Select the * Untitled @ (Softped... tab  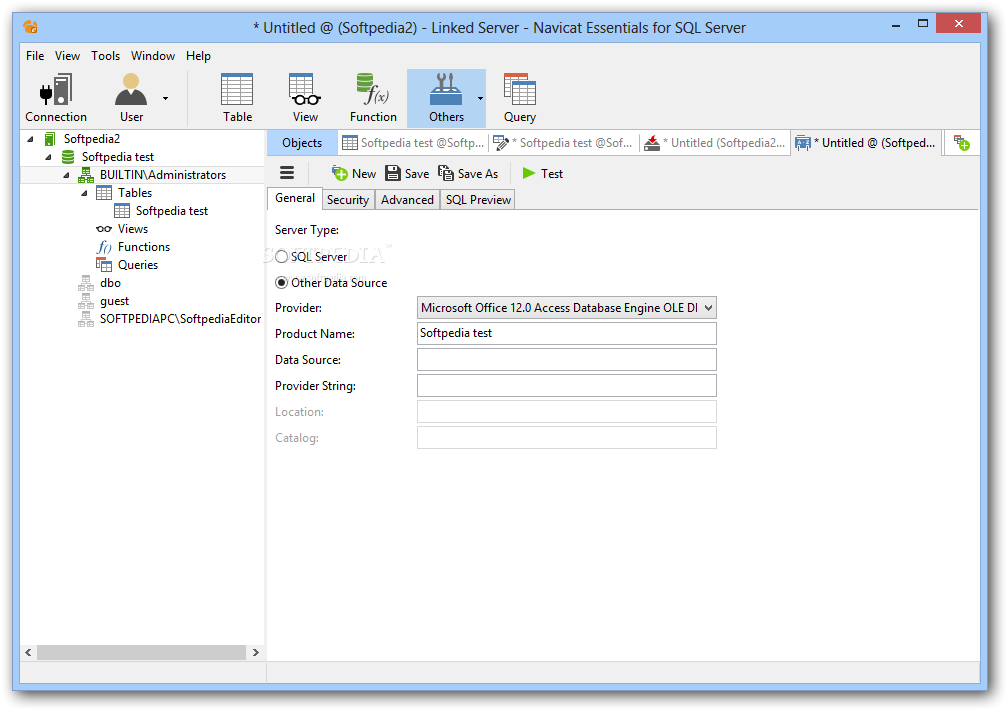[865, 143]
